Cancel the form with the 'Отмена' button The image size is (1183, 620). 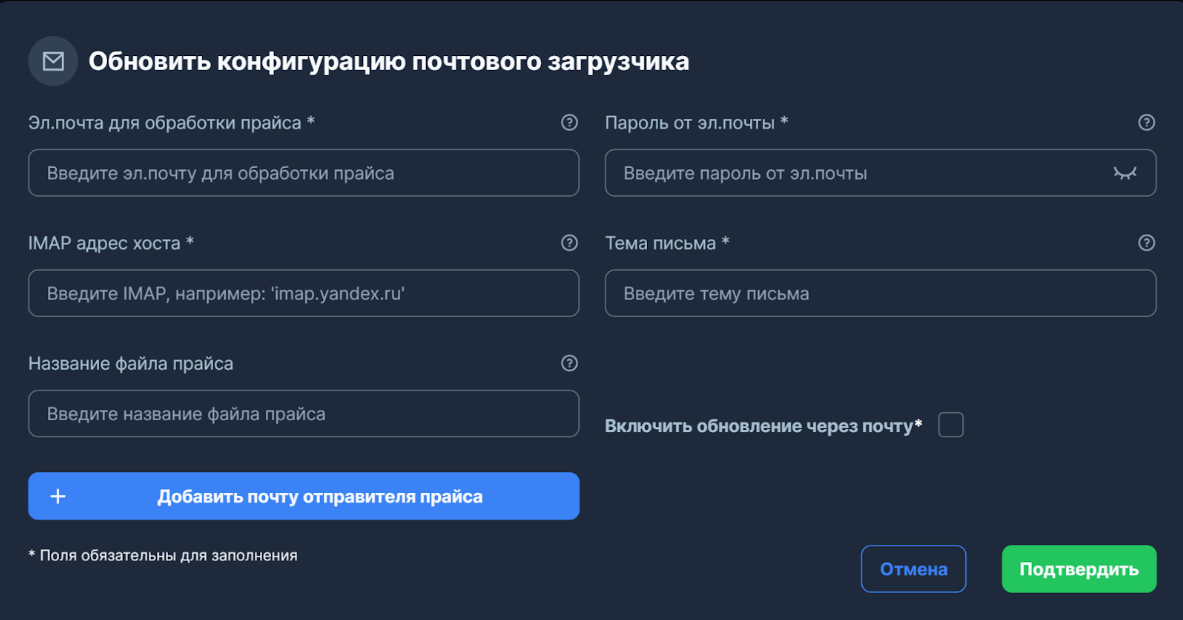(x=913, y=568)
